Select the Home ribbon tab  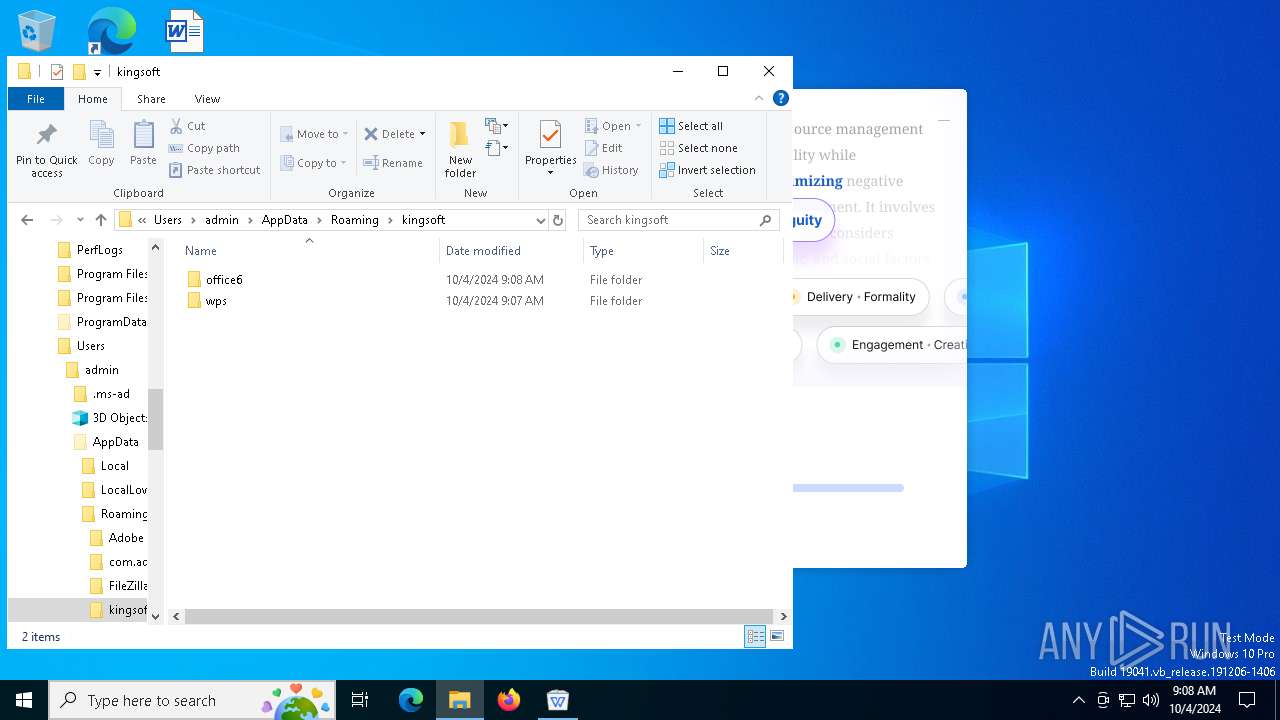93,99
